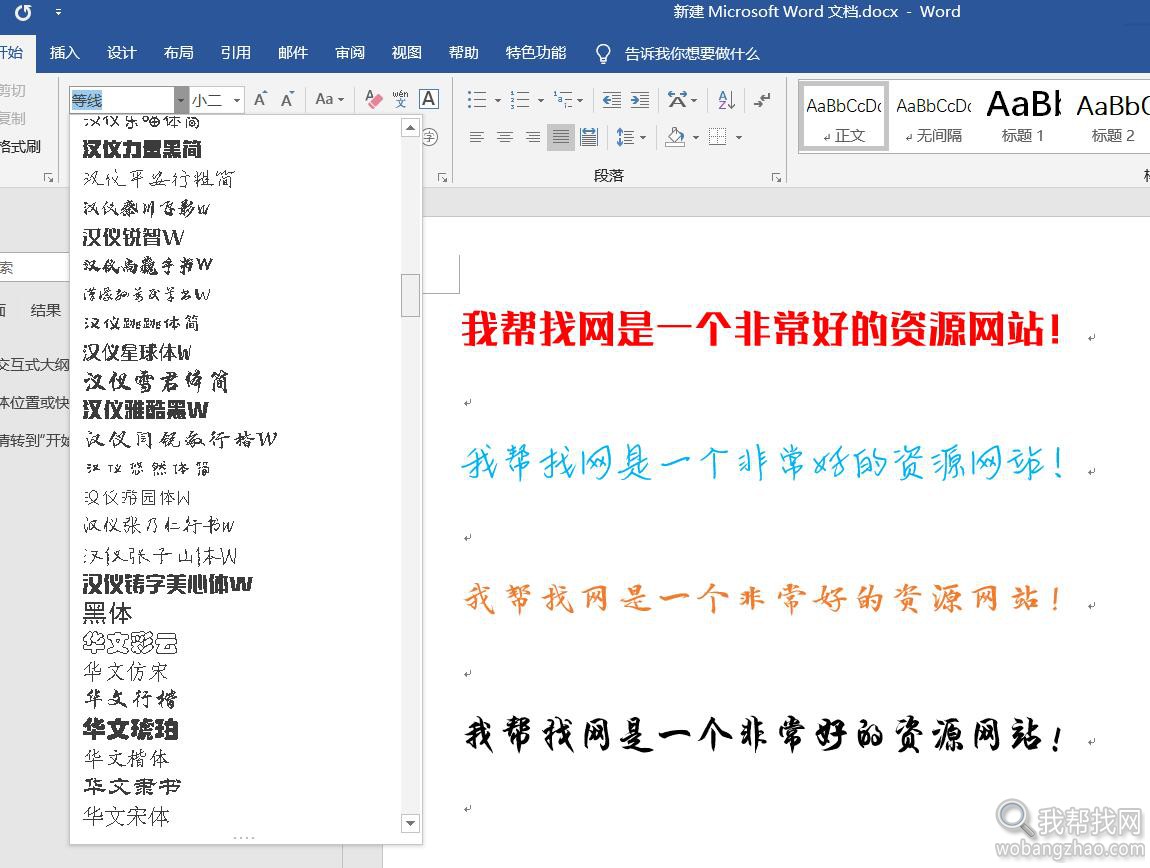Click the font list scroll-up arrow
The width and height of the screenshot is (1150, 868).
pyautogui.click(x=411, y=128)
